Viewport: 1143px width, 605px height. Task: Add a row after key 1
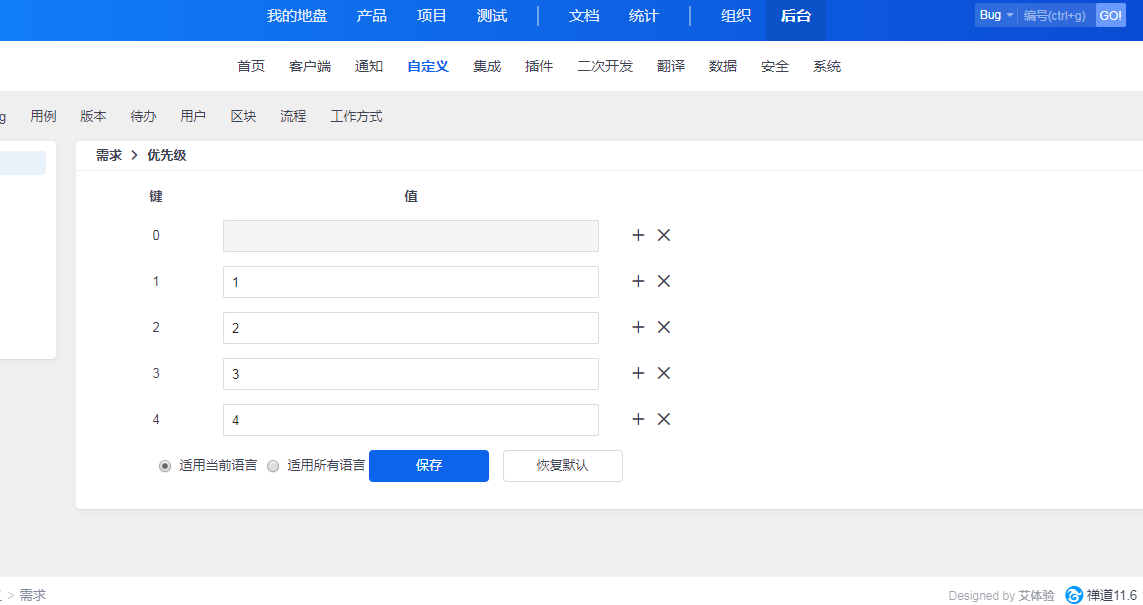coord(638,281)
